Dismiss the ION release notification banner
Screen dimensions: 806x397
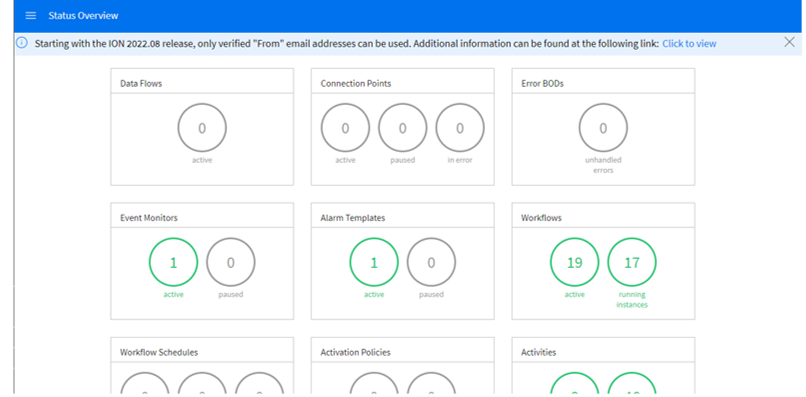pos(790,42)
